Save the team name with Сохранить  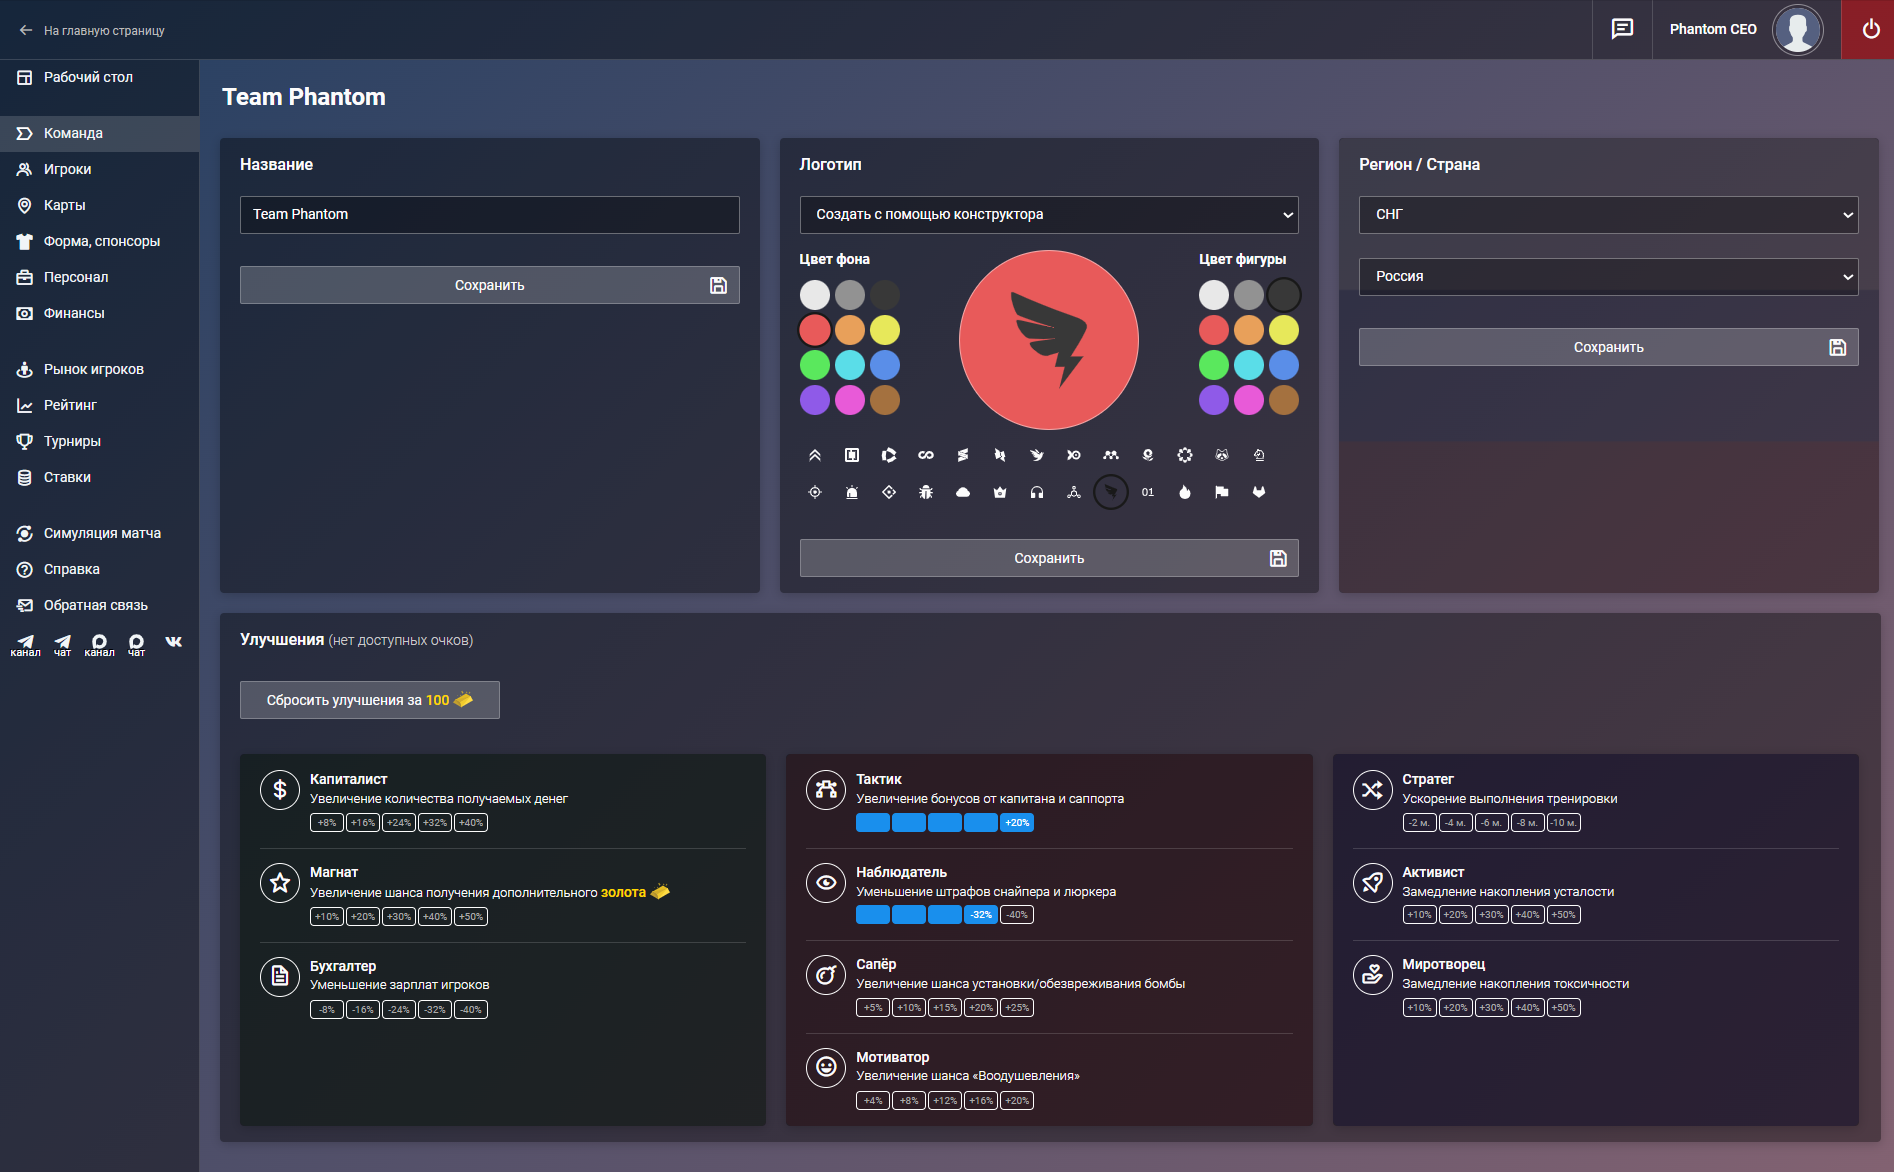click(x=490, y=285)
